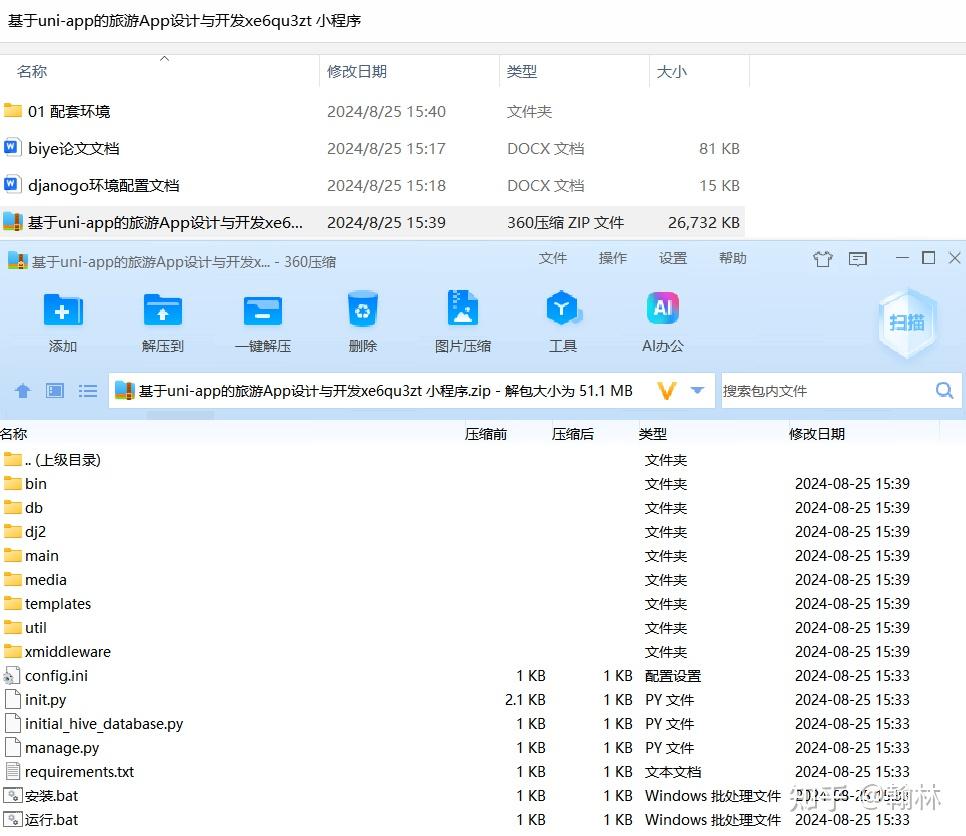Viewport: 966px width, 836px height.
Task: Click the 删除 (Delete) icon
Action: [x=362, y=312]
